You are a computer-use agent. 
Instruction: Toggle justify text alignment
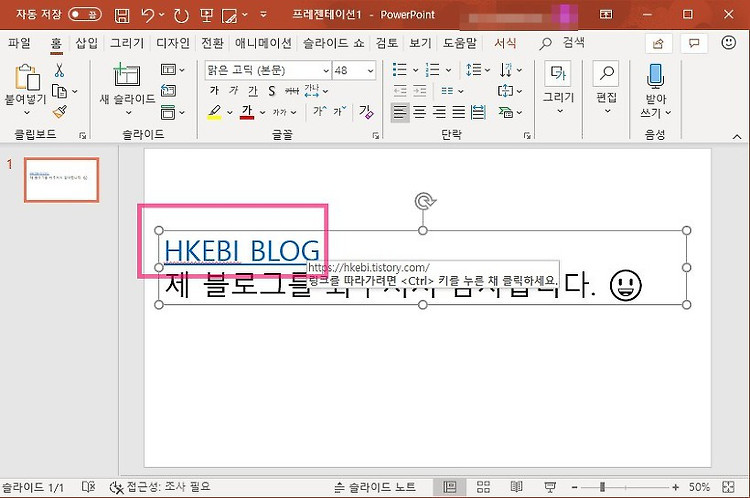coord(459,112)
